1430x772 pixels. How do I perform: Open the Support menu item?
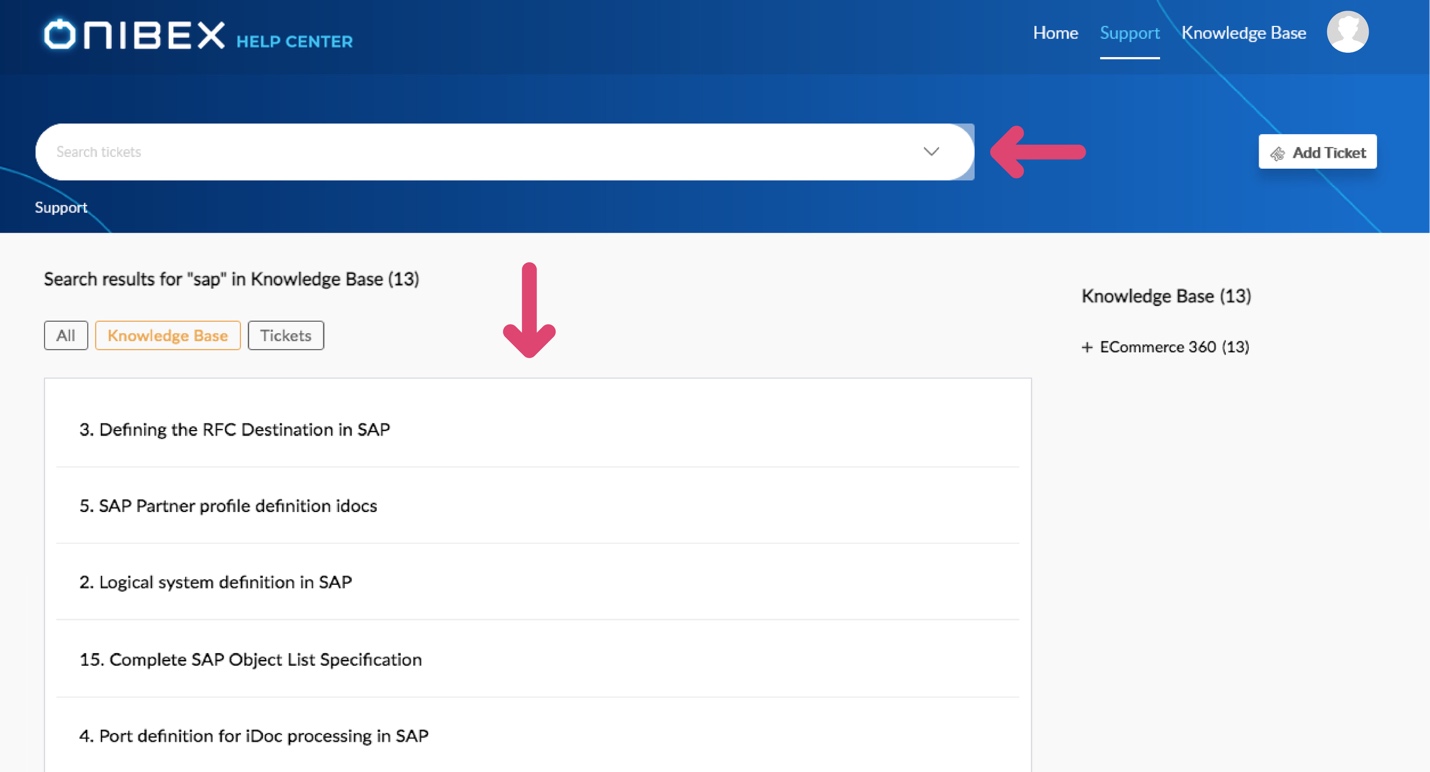[x=1129, y=33]
